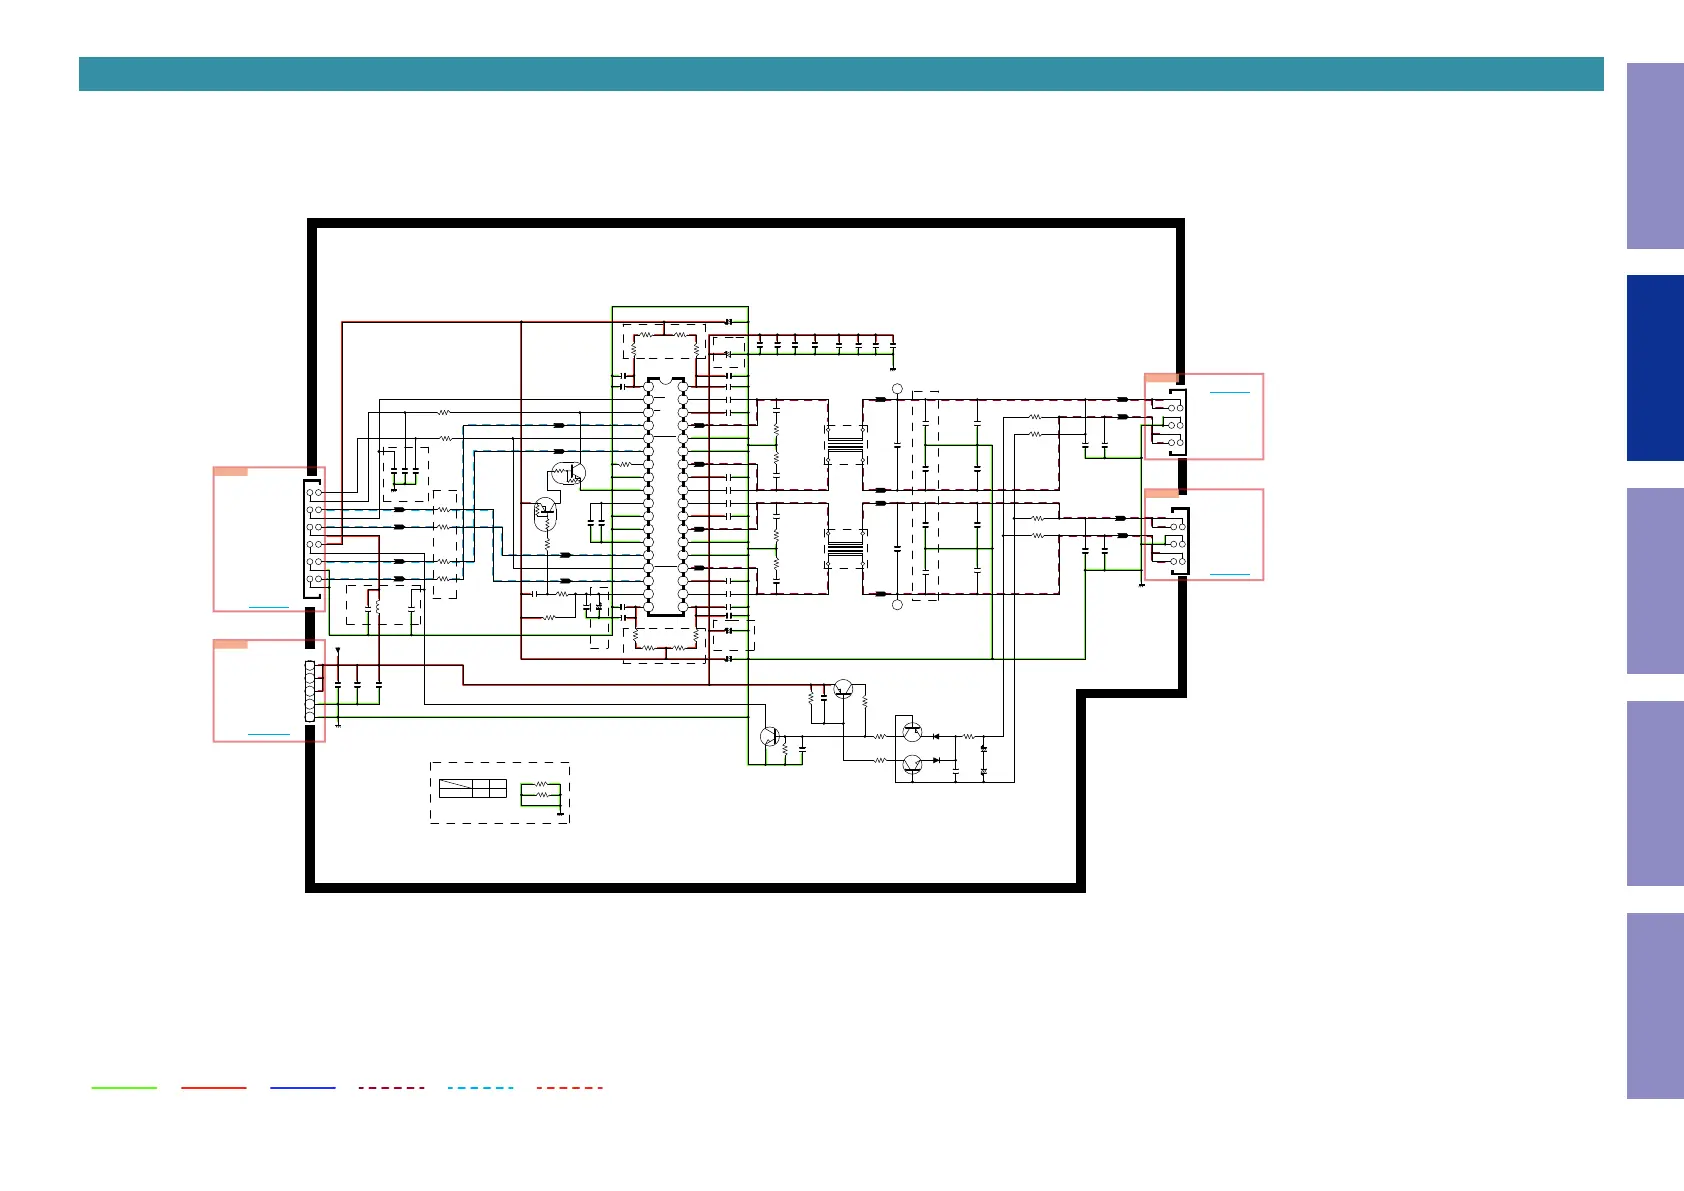Select the five-pin connector on lower left
This screenshot has width=1684, height=1191.
[310, 691]
